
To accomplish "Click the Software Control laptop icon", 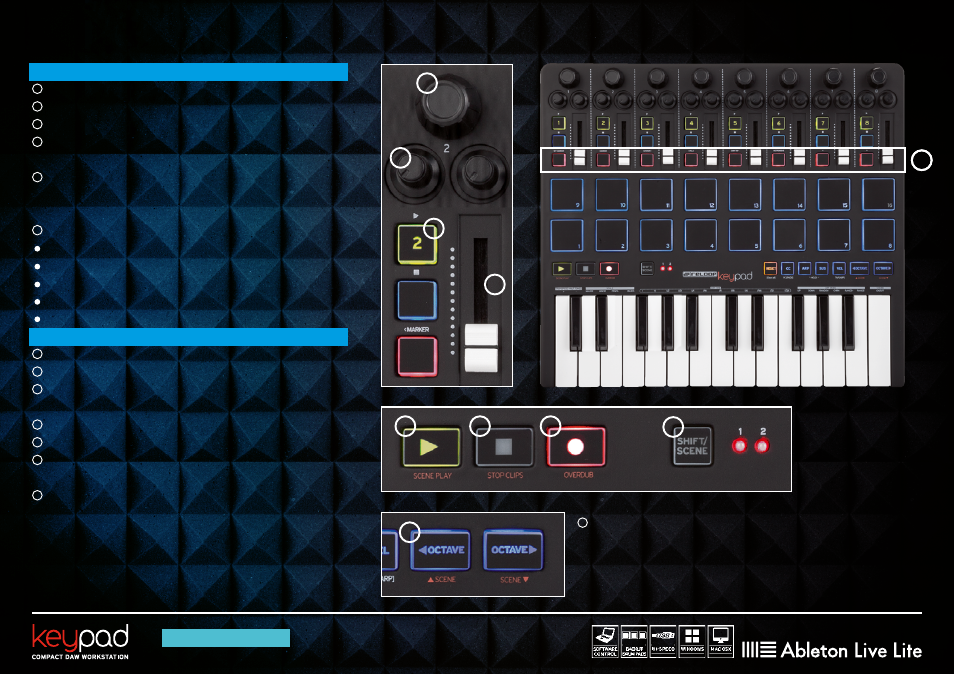I will pyautogui.click(x=605, y=641).
